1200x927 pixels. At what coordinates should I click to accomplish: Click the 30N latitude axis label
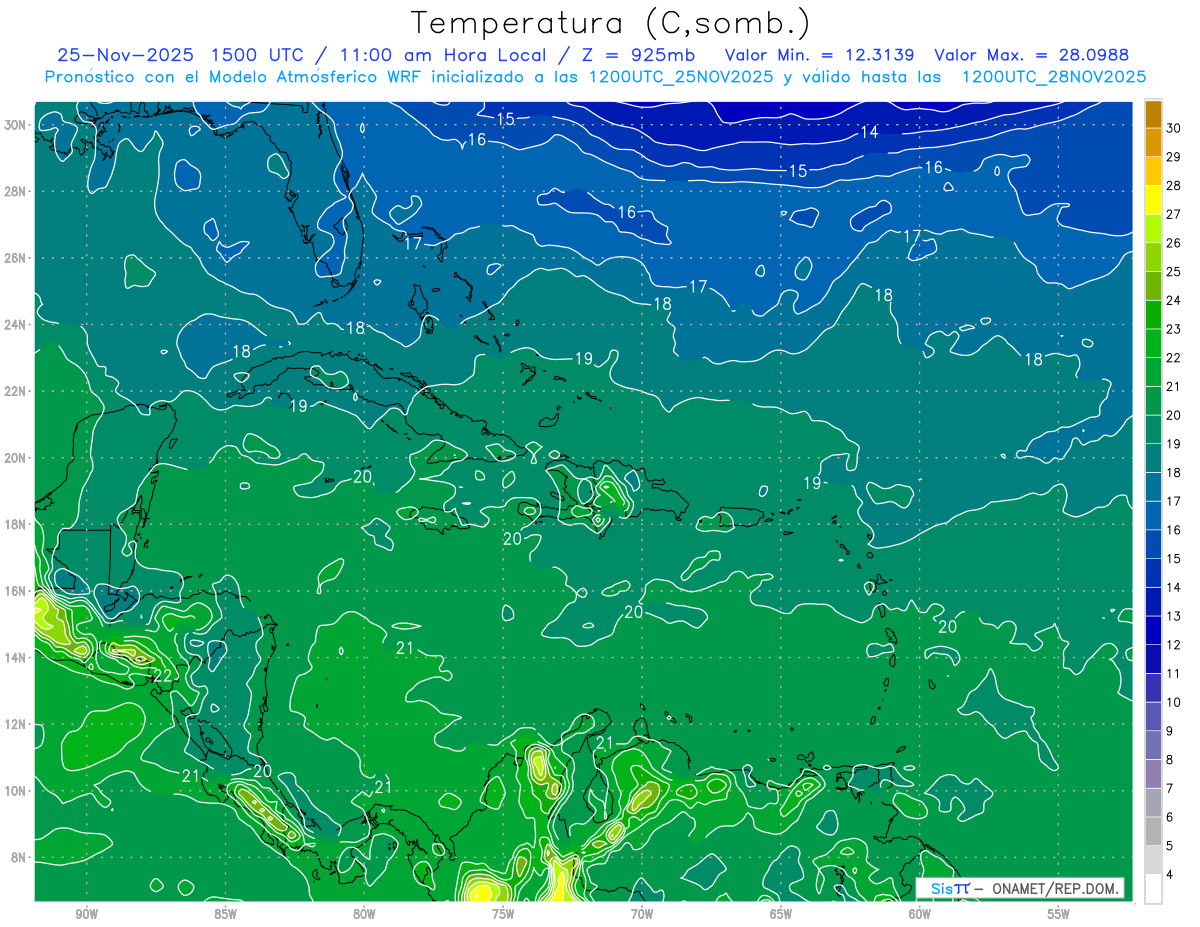coord(15,125)
